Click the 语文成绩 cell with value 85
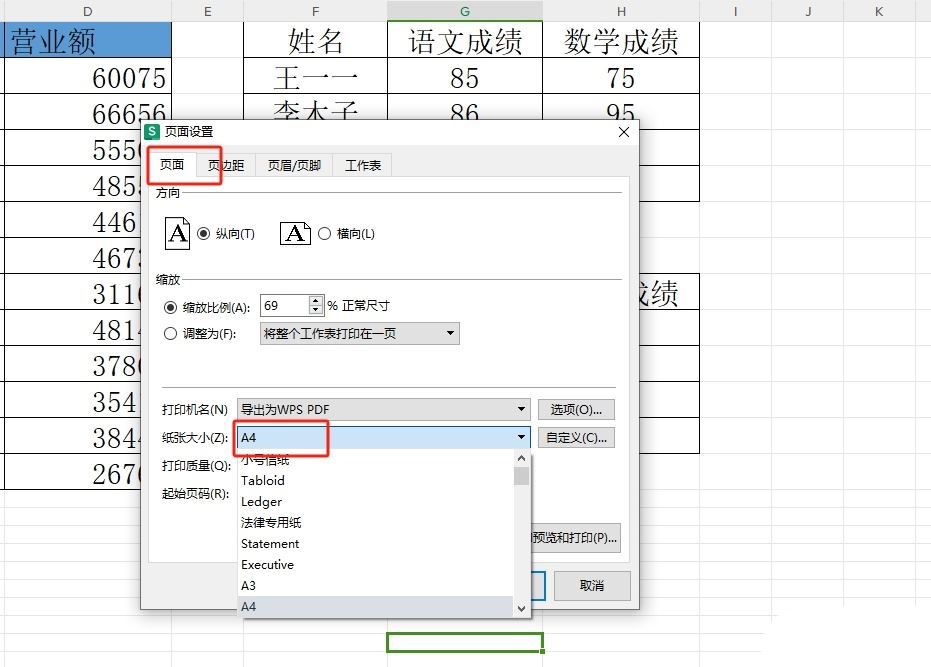The image size is (931, 667). 465,76
